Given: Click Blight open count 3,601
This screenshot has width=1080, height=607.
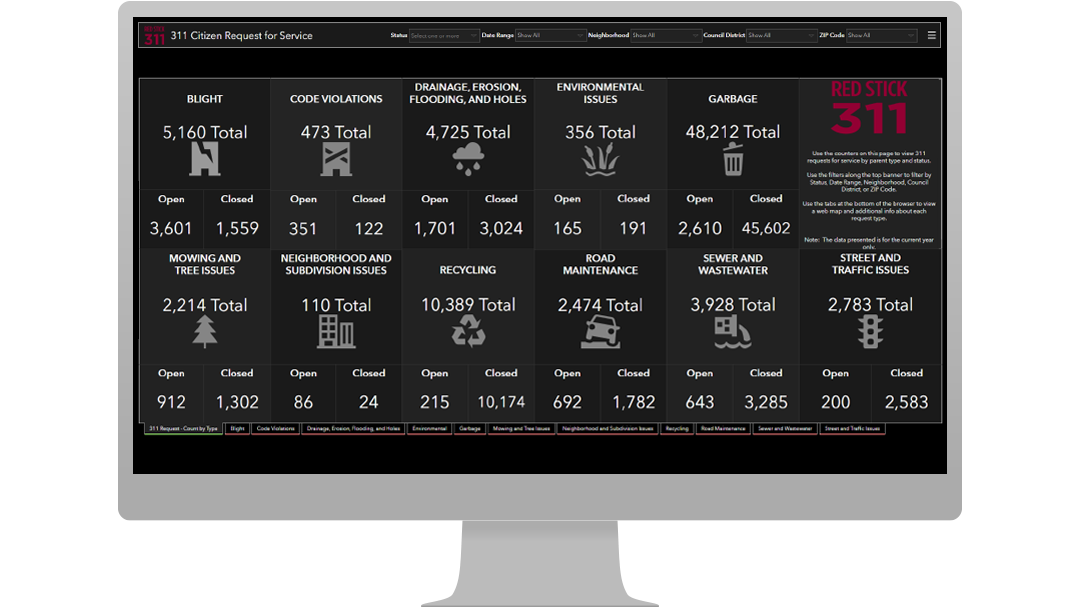Looking at the screenshot, I should pos(171,229).
